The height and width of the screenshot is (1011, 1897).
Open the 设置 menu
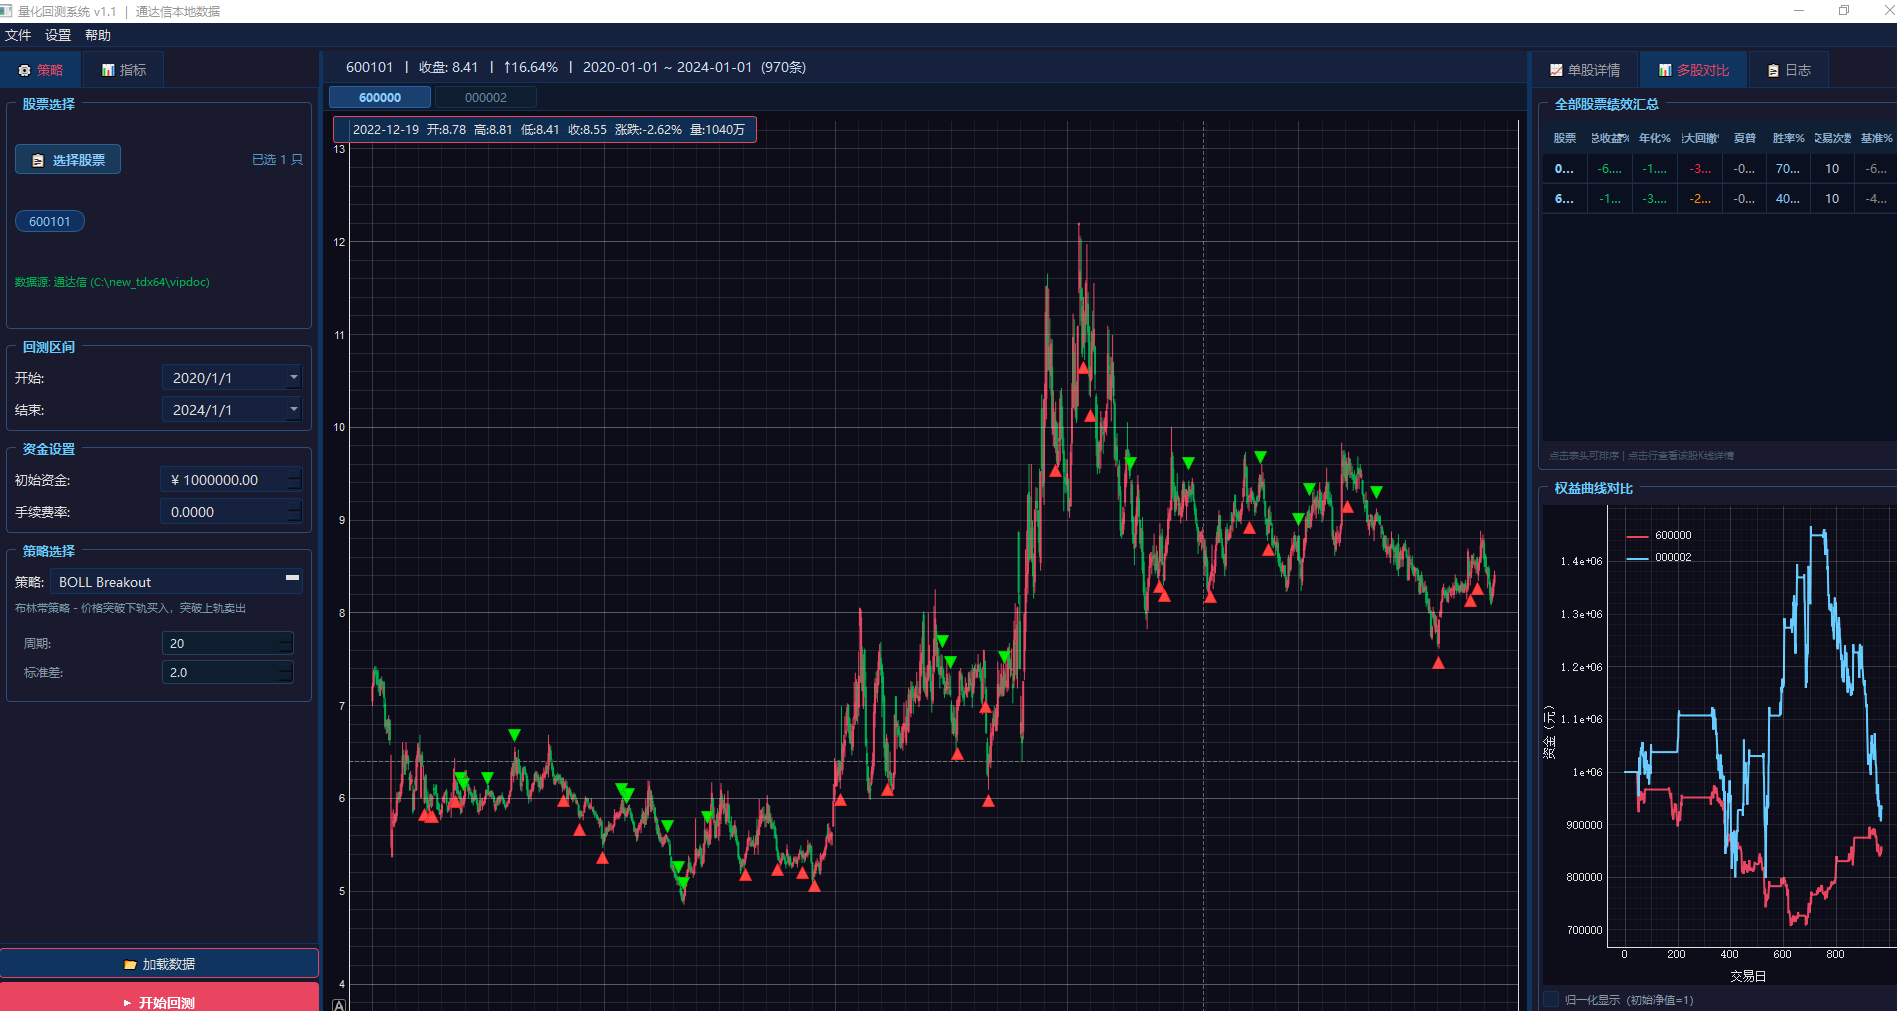58,35
